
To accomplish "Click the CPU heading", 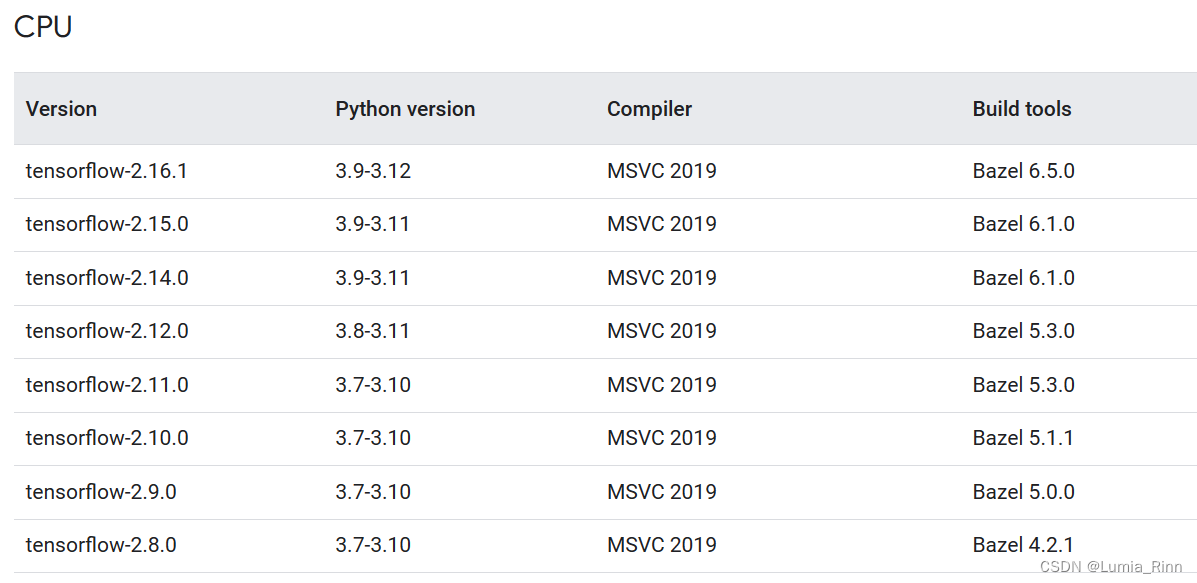I will 41,26.
